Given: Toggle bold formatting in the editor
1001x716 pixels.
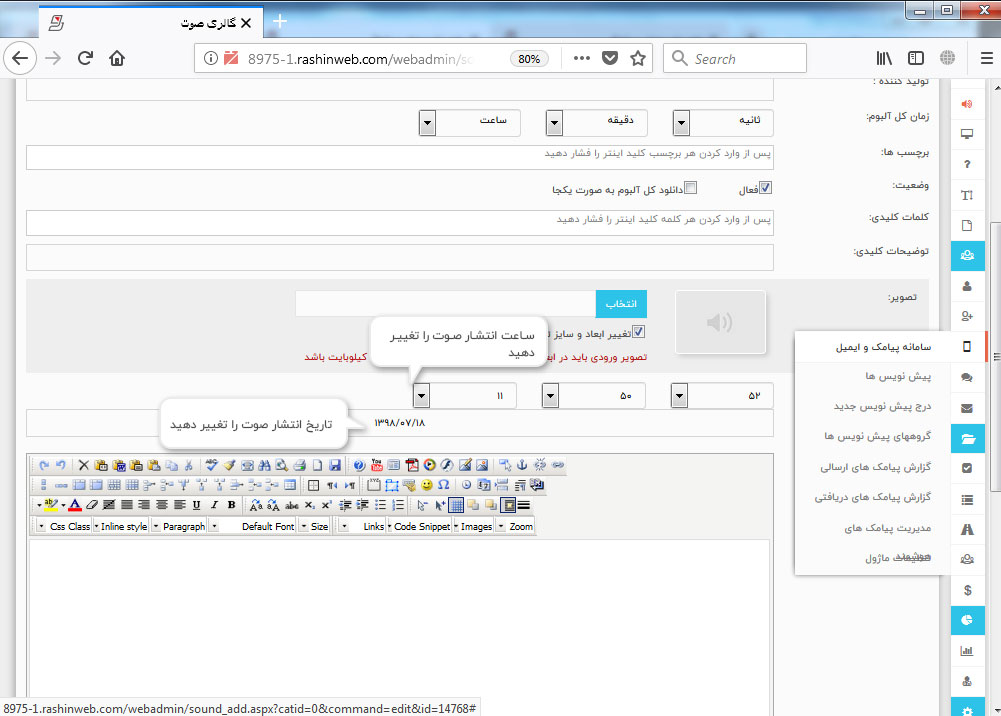Looking at the screenshot, I should (x=232, y=505).
